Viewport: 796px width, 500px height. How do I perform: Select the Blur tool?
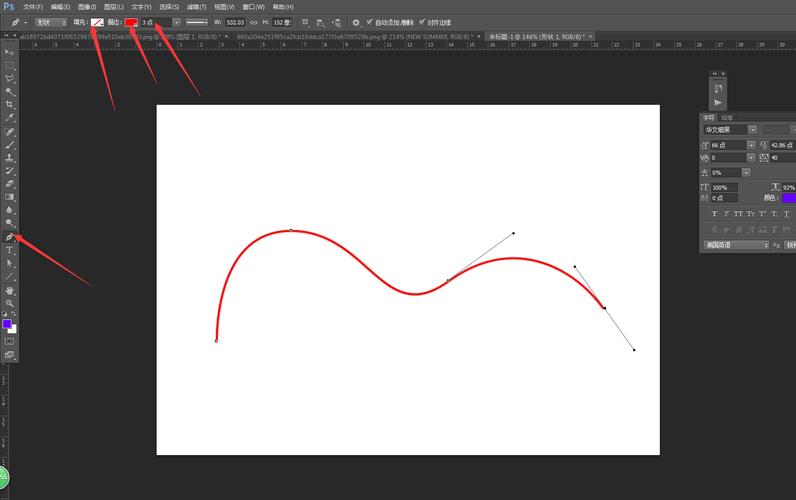9,210
